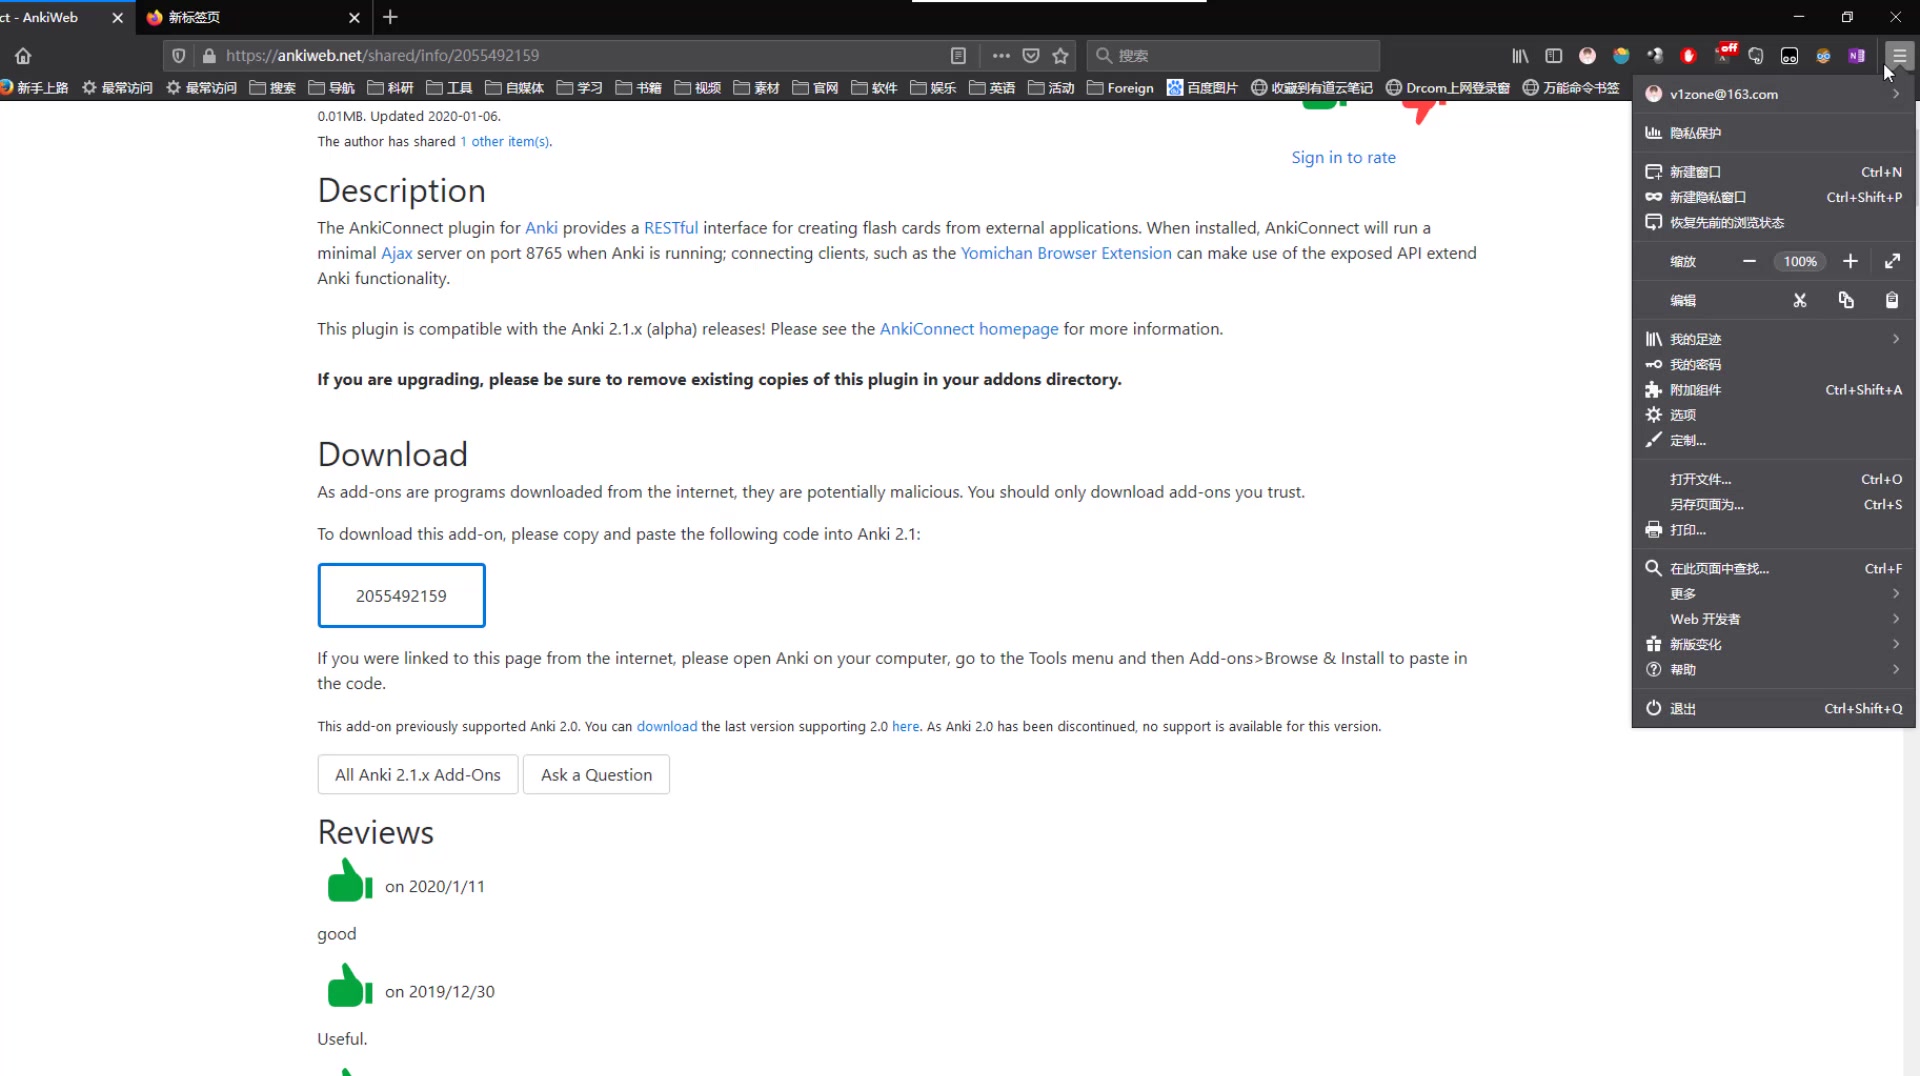Save page to Pocket icon
This screenshot has height=1076, width=1920.
coord(1031,56)
